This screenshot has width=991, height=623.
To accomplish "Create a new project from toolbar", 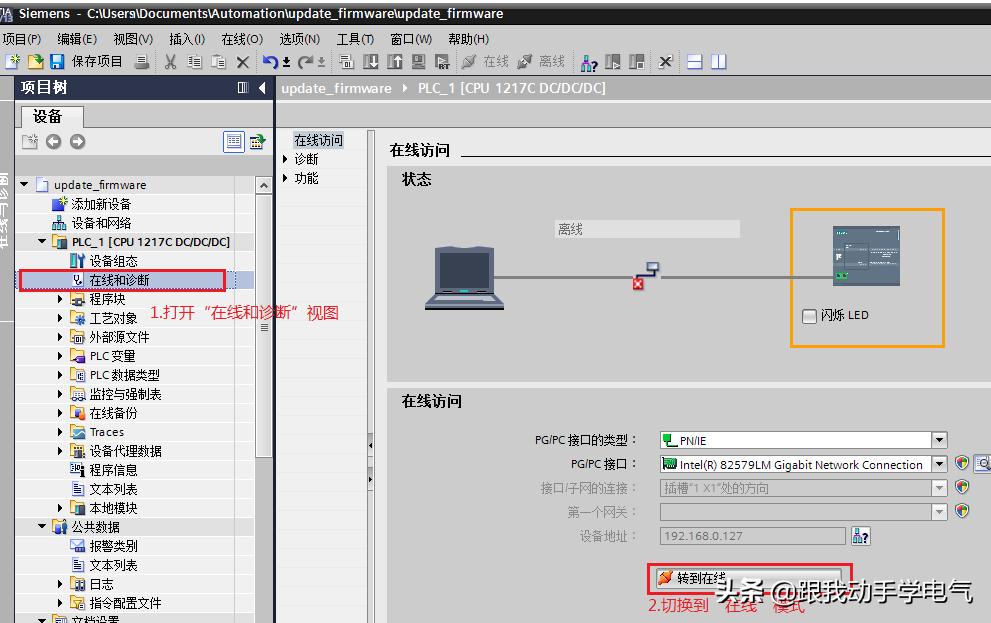I will pyautogui.click(x=13, y=61).
